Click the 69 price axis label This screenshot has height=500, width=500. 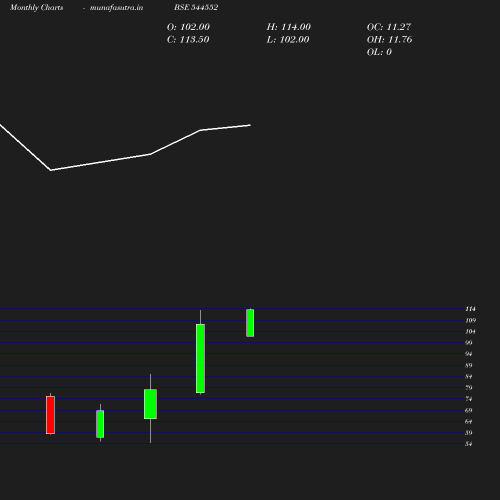coord(469,410)
